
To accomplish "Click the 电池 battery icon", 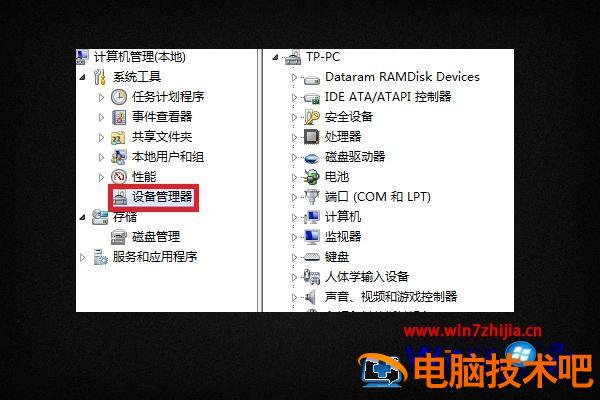I will [311, 177].
